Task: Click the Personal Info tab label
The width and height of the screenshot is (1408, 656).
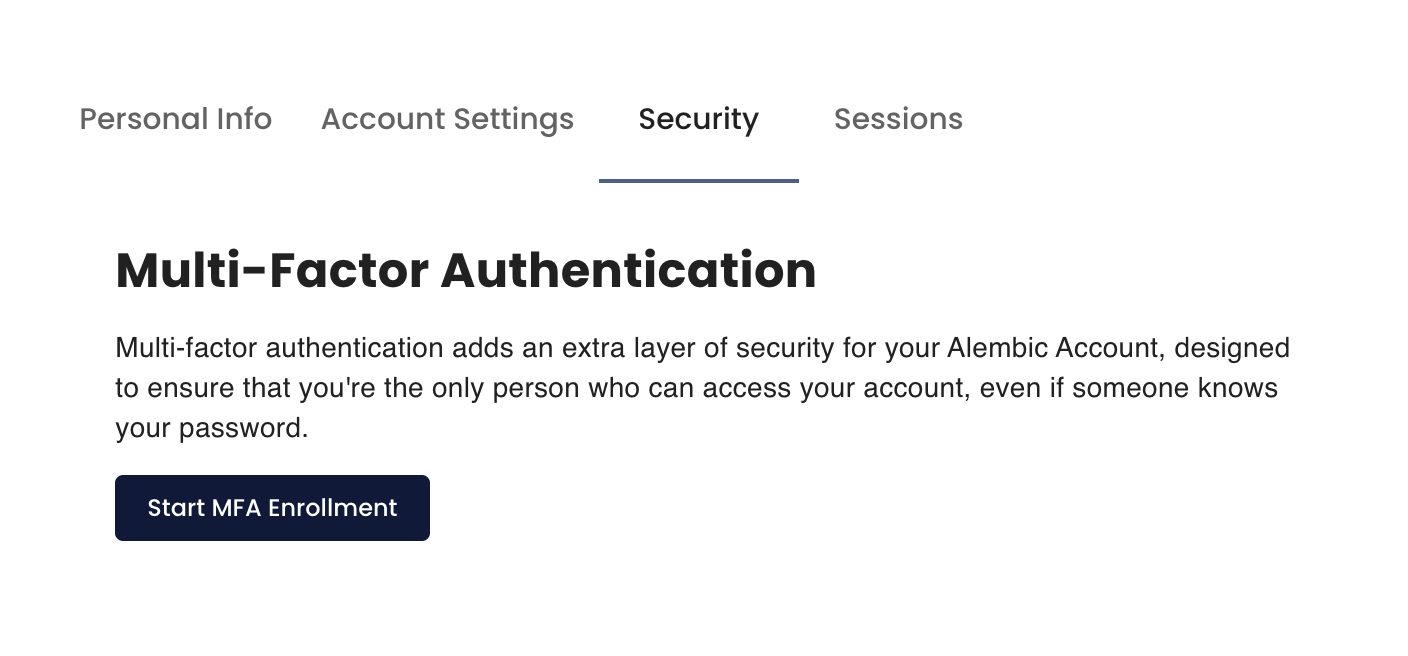Action: click(175, 119)
